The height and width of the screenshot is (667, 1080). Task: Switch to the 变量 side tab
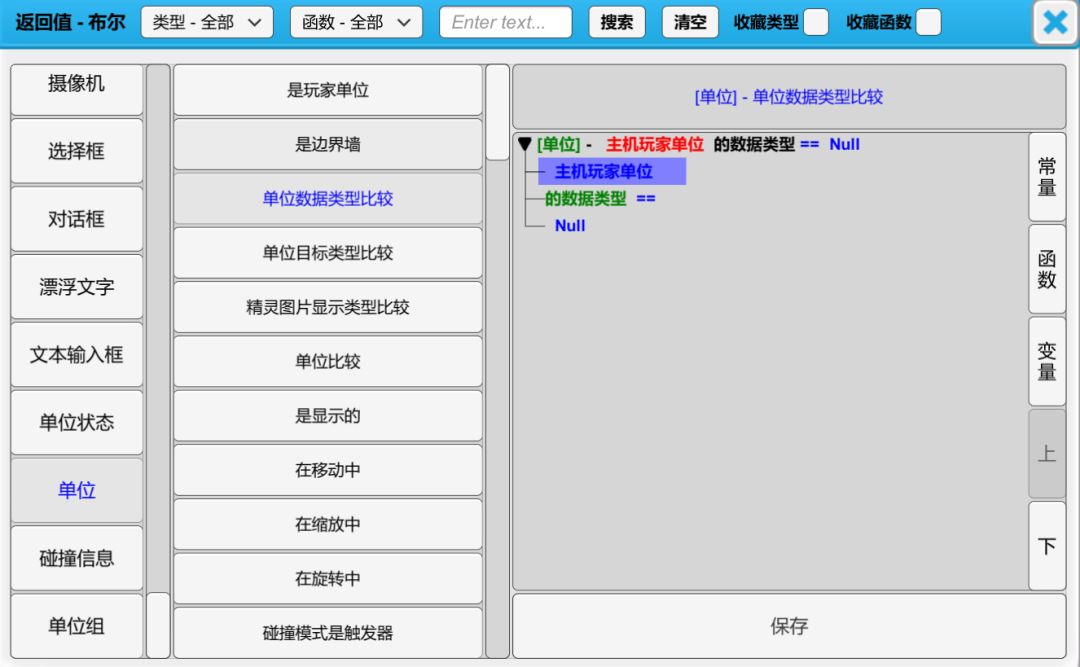[x=1047, y=361]
